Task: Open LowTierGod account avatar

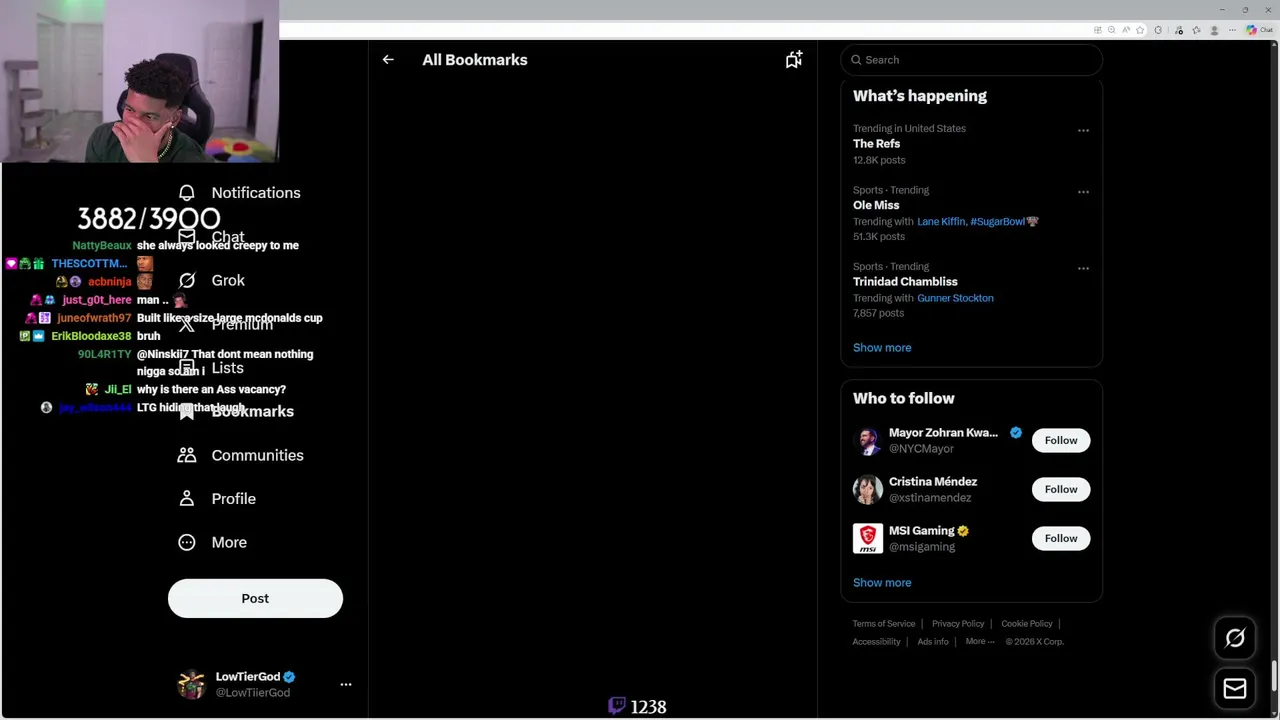Action: (191, 684)
